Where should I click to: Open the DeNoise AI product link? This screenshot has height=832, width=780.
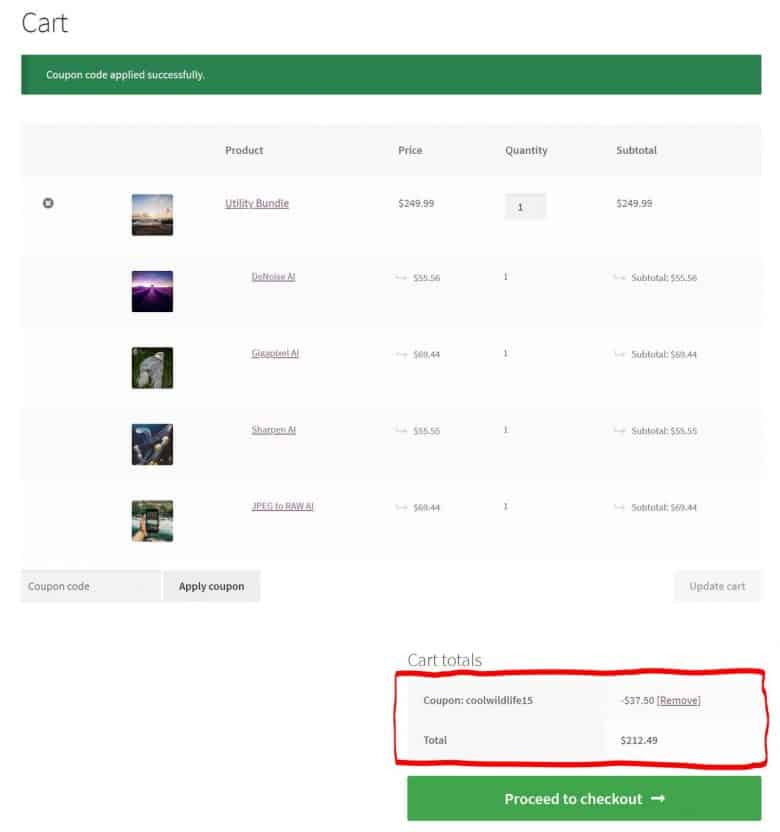273,277
